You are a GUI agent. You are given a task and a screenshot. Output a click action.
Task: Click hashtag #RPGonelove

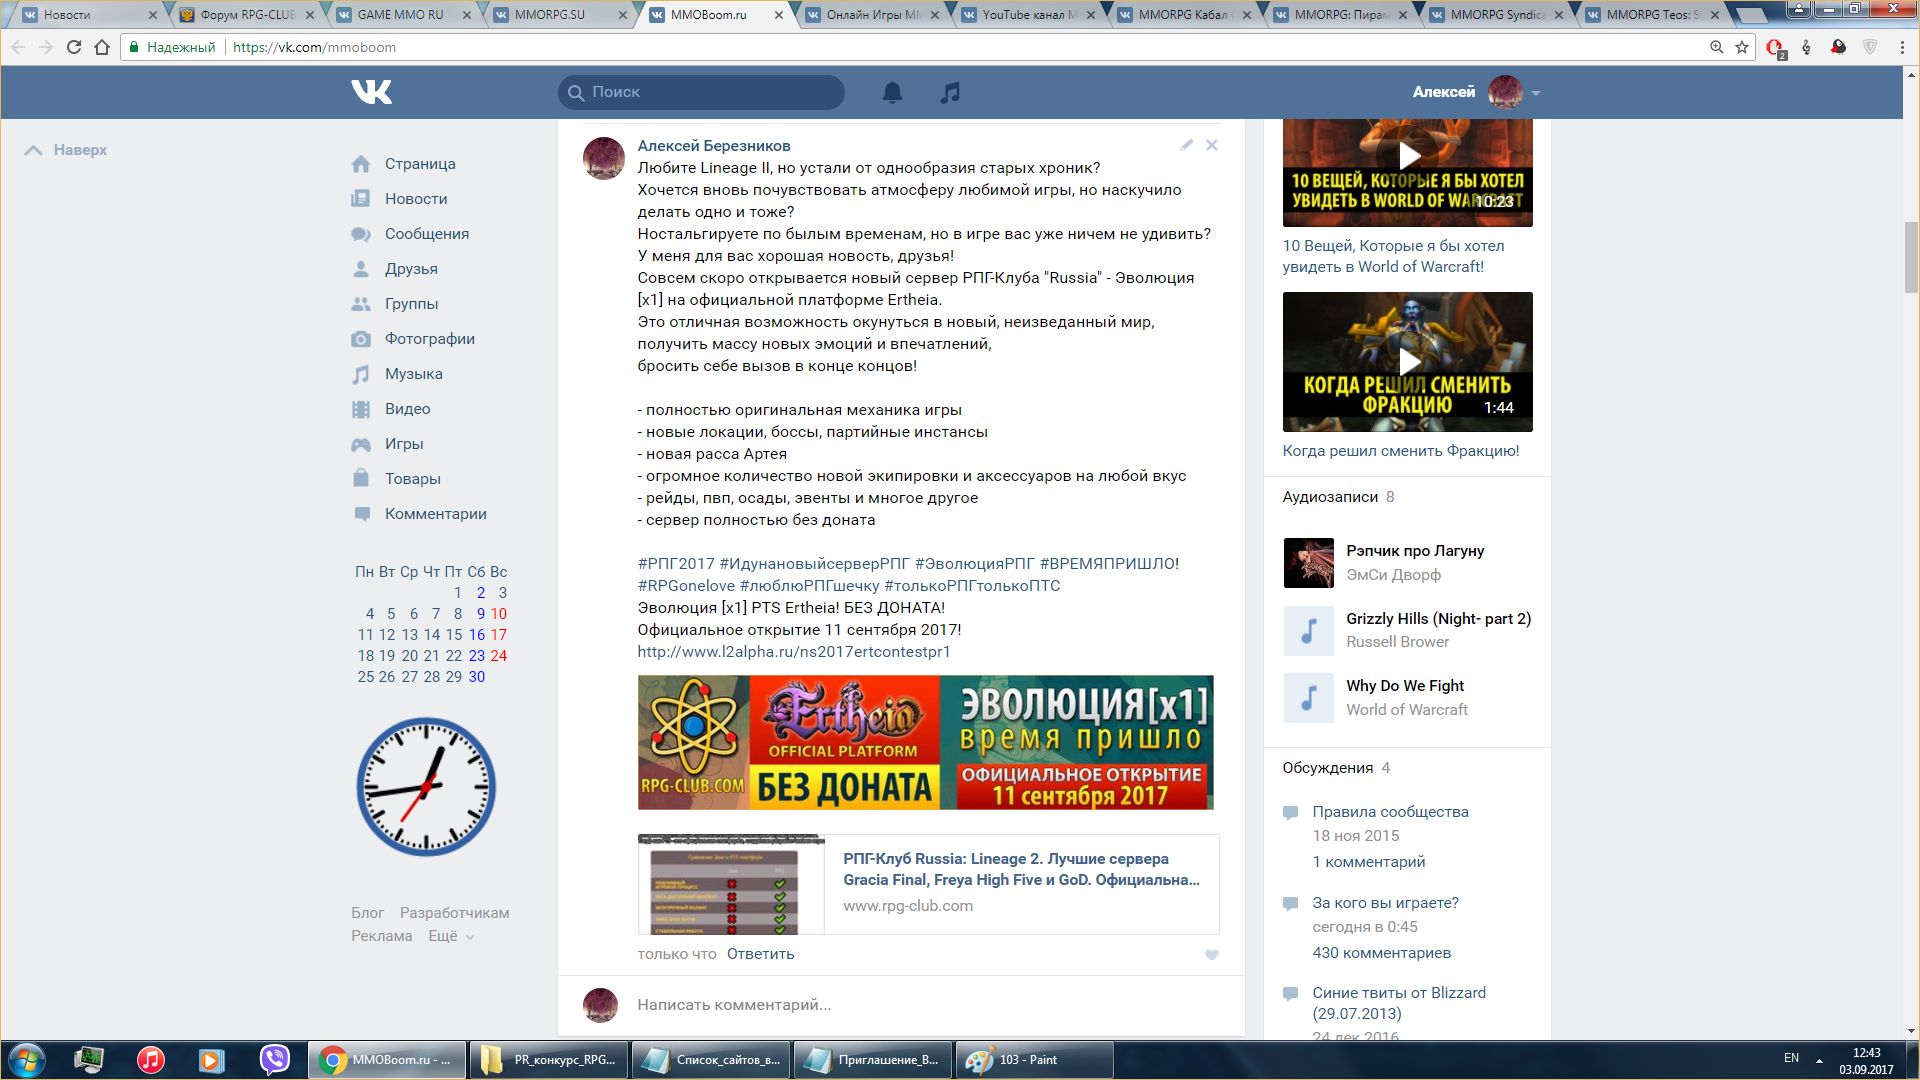tap(686, 586)
